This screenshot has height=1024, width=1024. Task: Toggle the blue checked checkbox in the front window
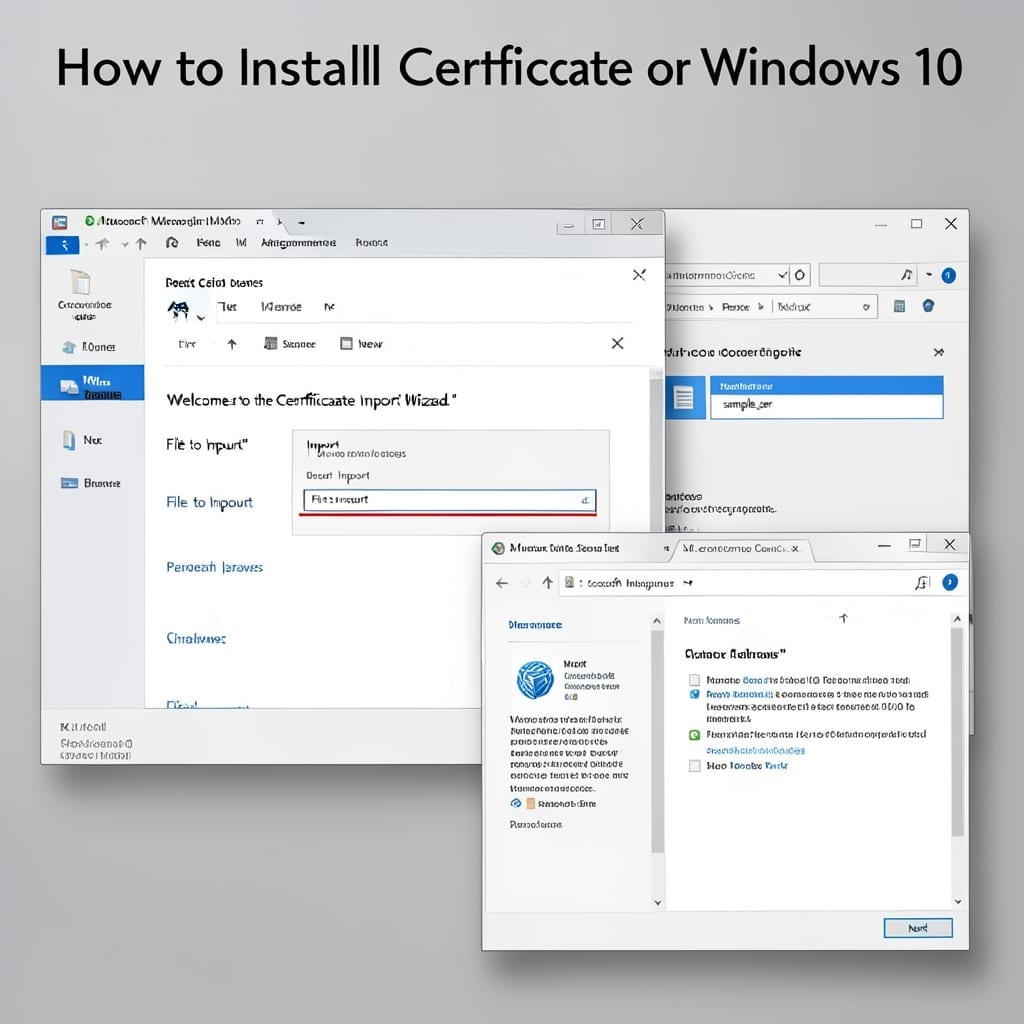click(x=694, y=694)
